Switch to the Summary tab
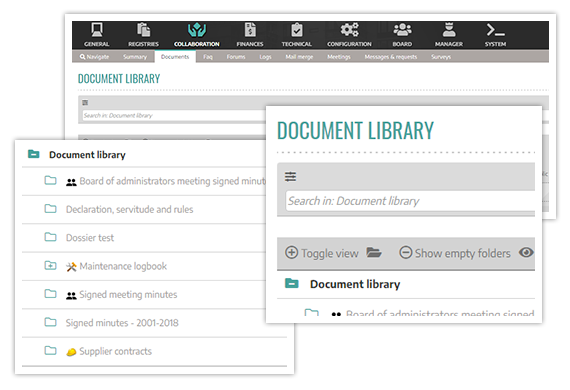This screenshot has height=390, width=570. coord(135,57)
